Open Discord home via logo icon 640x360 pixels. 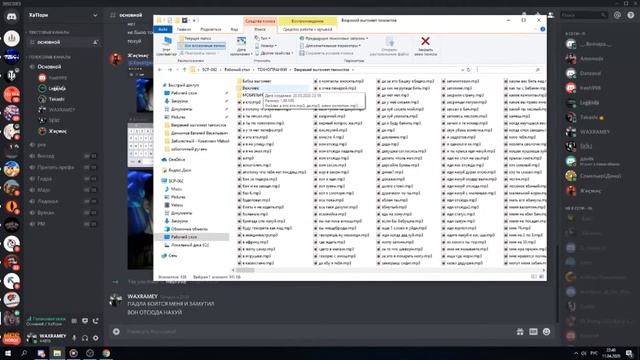pos(11,17)
